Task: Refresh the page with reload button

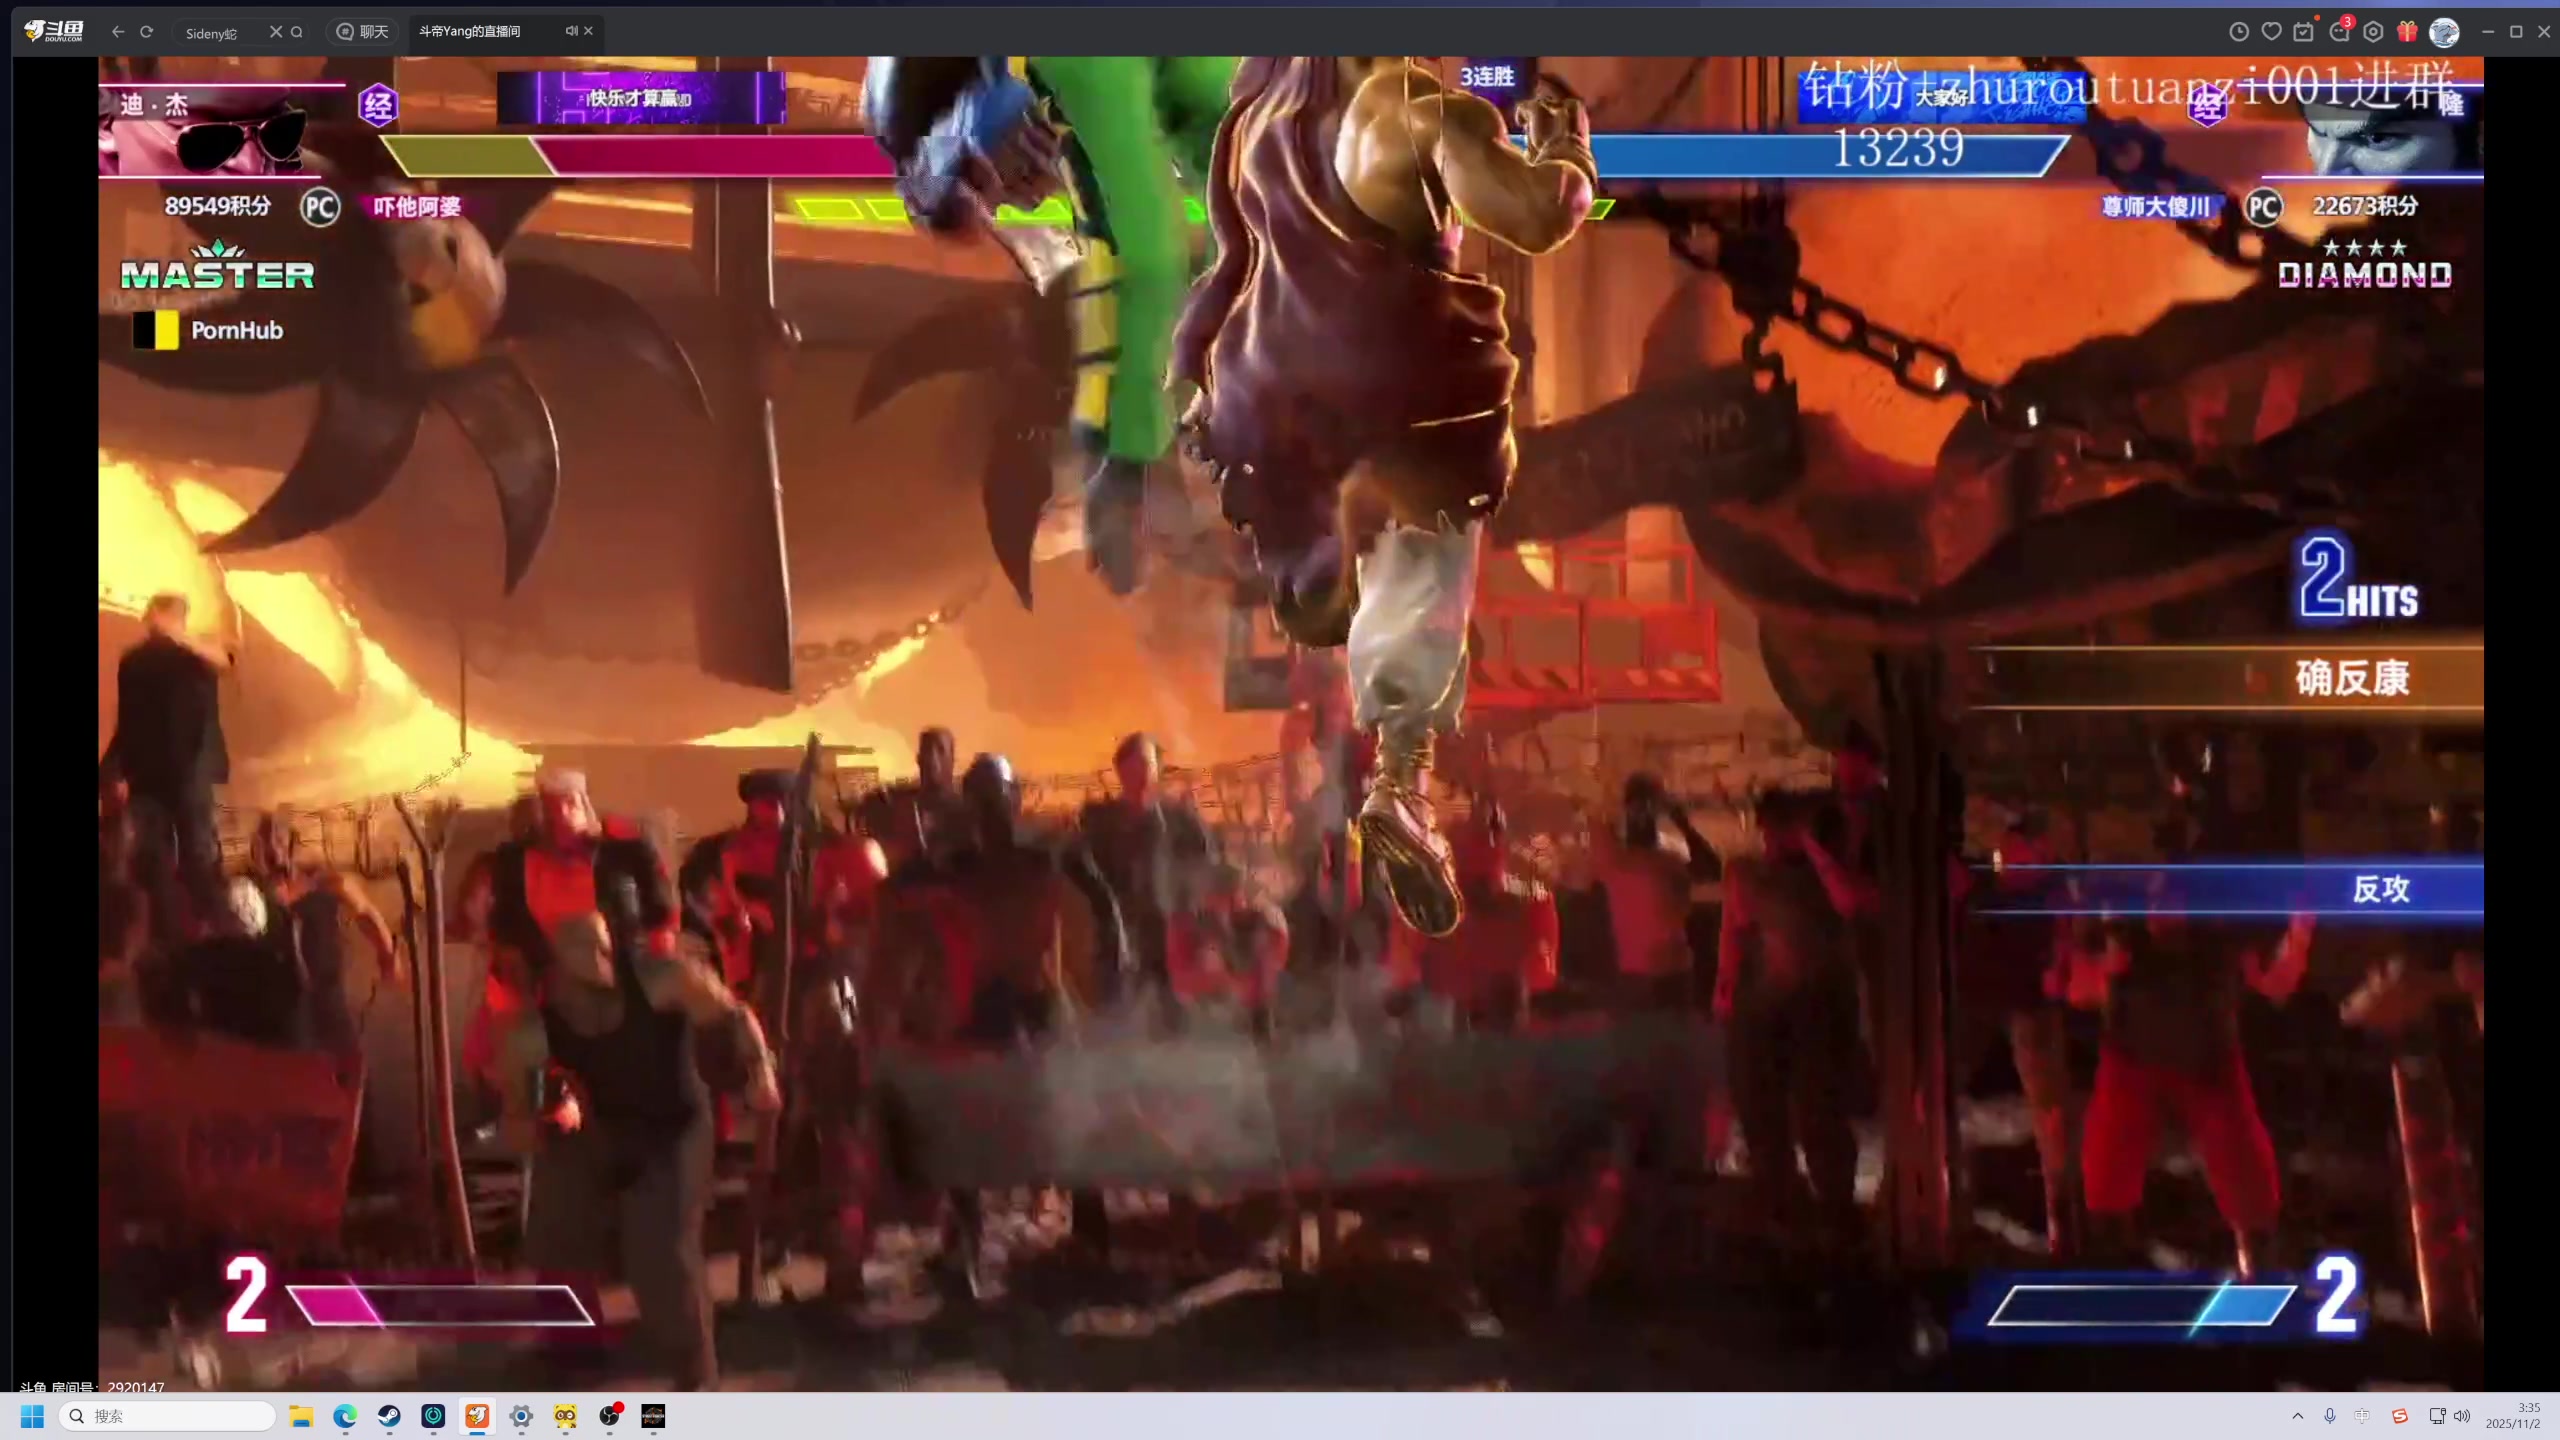Action: coord(147,32)
